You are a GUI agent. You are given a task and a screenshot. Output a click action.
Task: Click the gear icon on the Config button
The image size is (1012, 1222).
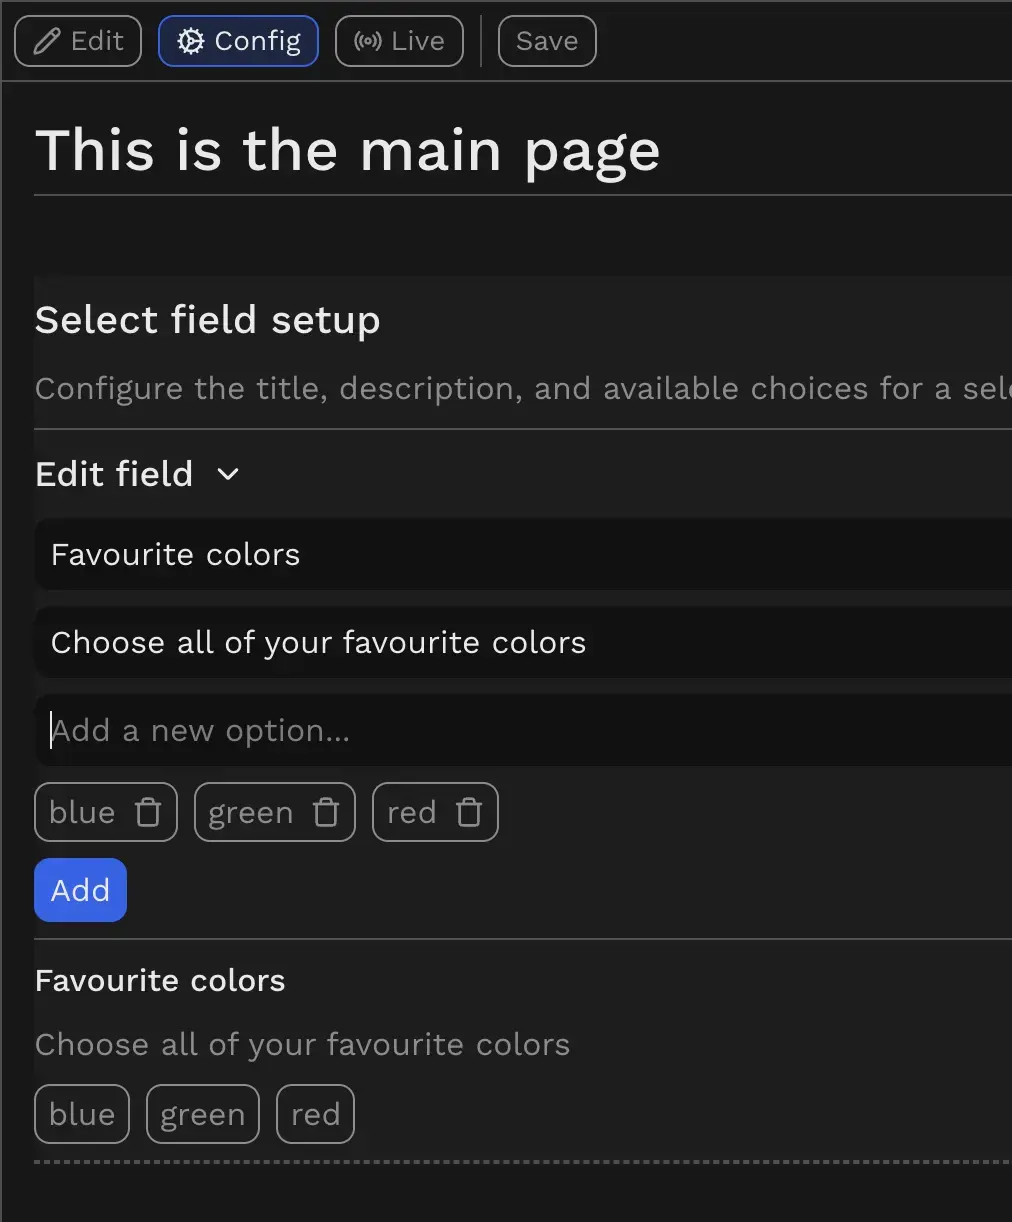pos(190,40)
